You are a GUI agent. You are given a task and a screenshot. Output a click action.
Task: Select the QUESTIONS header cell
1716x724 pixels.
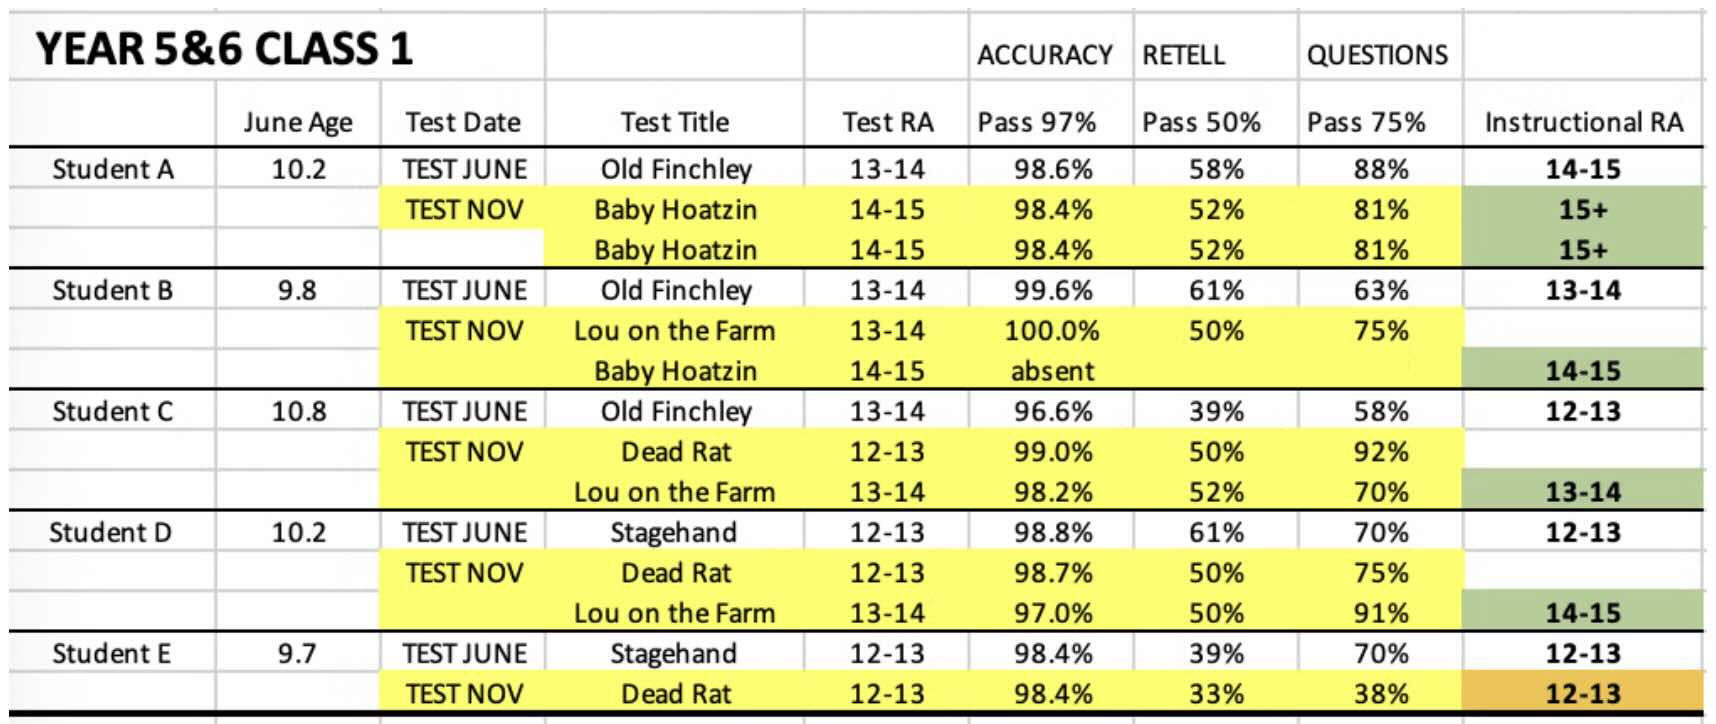1377,54
